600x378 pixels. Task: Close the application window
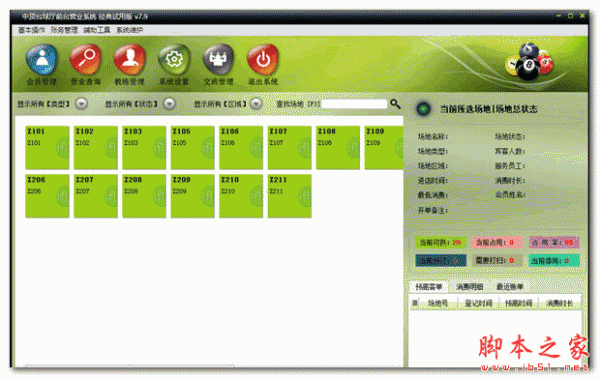[582, 16]
